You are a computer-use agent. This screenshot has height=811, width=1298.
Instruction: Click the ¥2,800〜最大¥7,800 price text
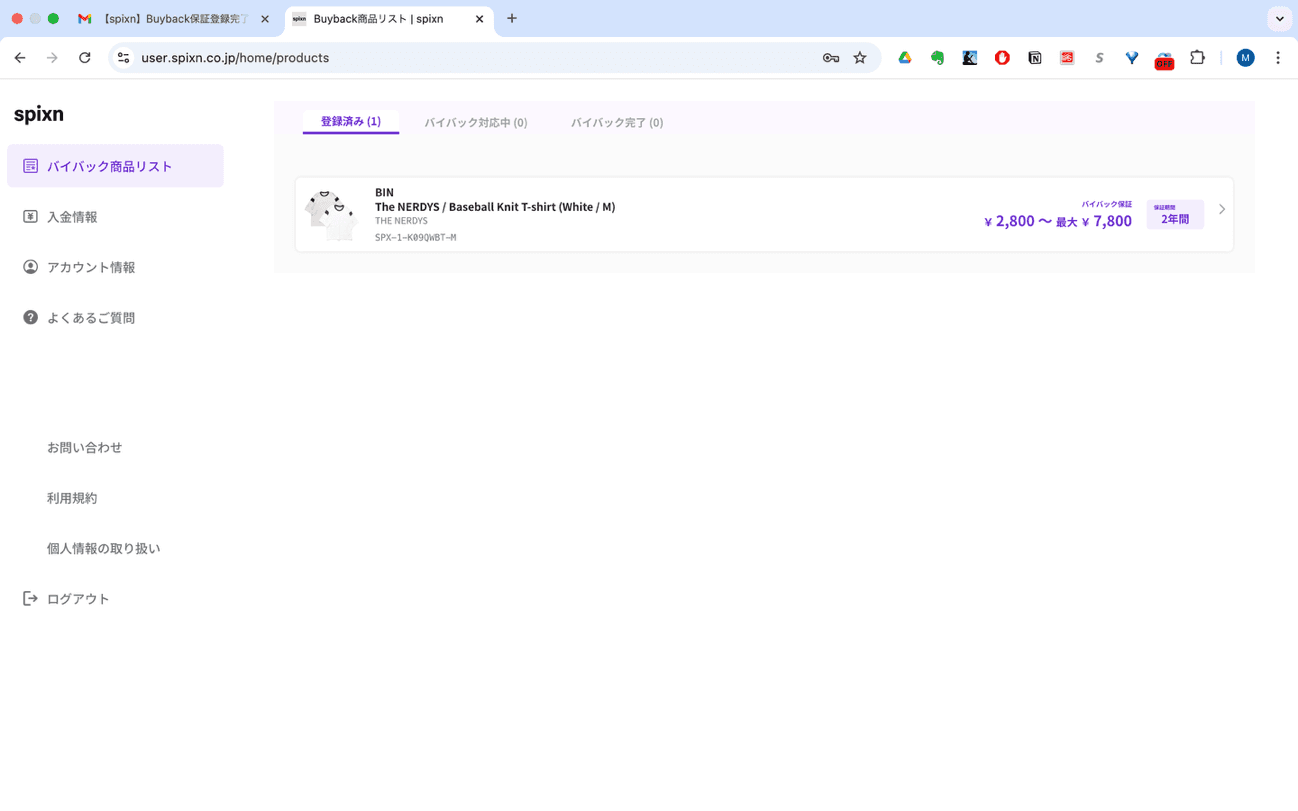(1058, 221)
